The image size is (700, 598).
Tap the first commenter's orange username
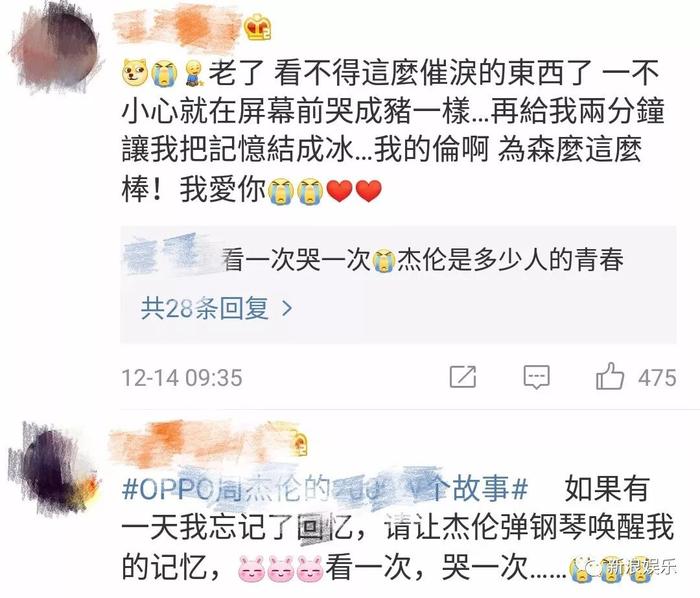point(179,27)
